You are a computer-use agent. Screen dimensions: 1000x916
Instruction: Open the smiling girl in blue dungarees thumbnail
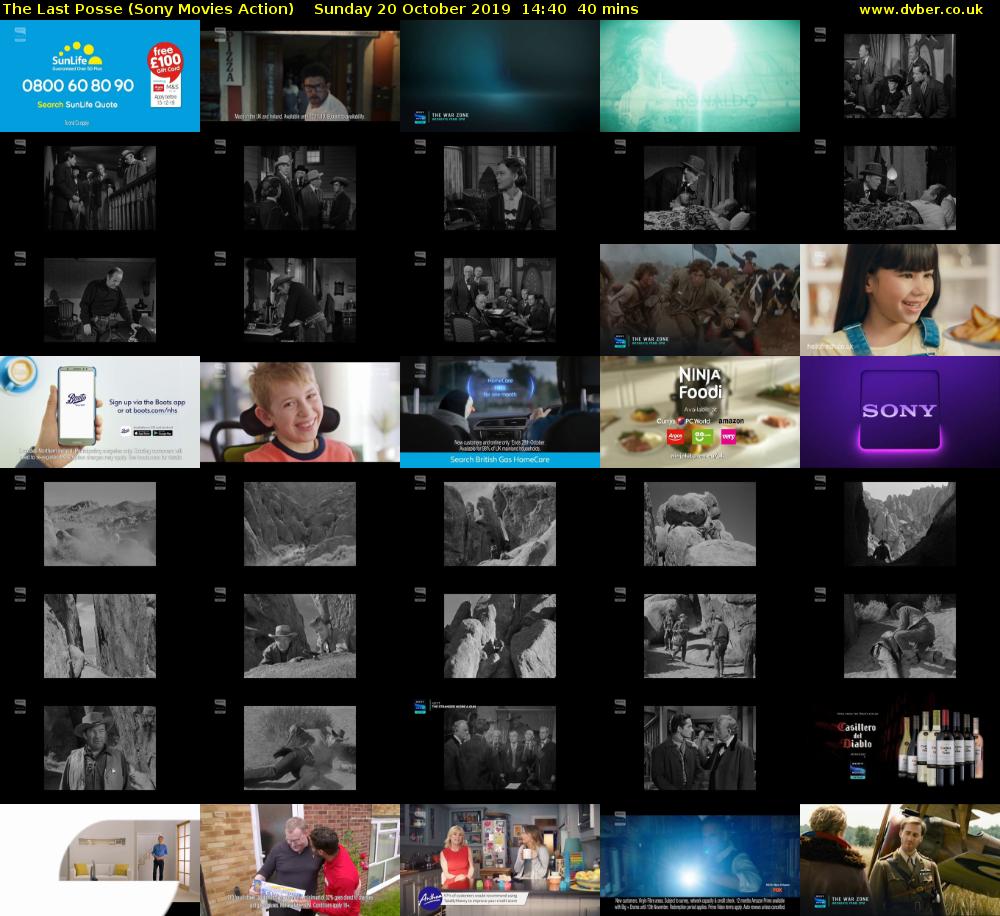point(900,300)
